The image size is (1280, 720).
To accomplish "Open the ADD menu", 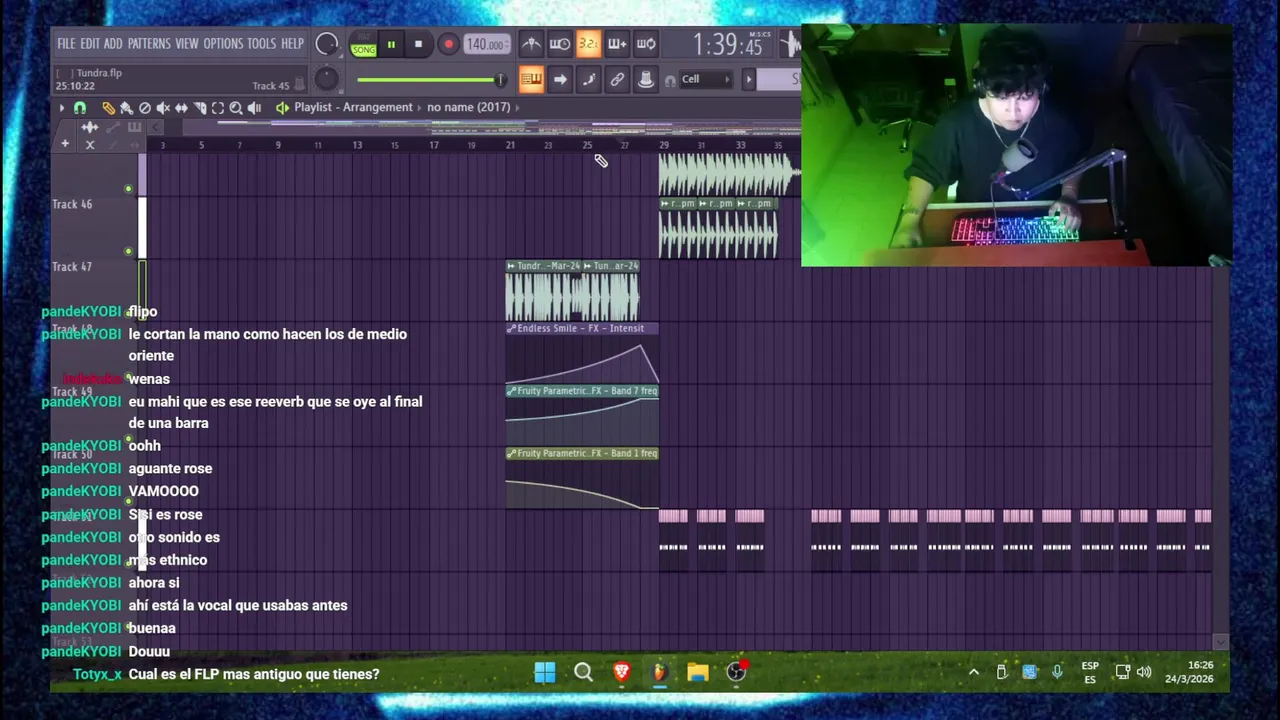I will point(113,44).
